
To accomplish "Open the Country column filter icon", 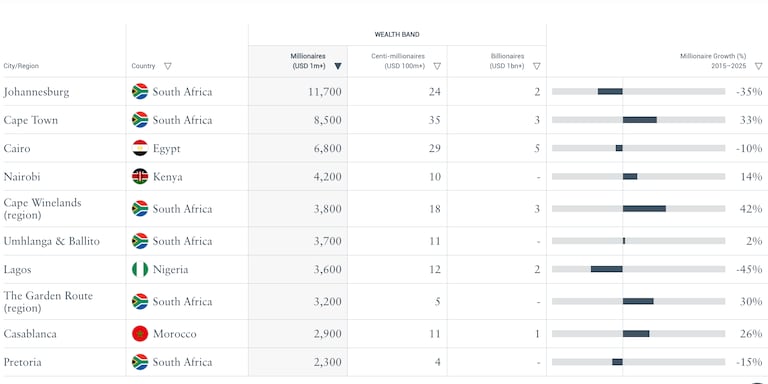I will [x=168, y=66].
